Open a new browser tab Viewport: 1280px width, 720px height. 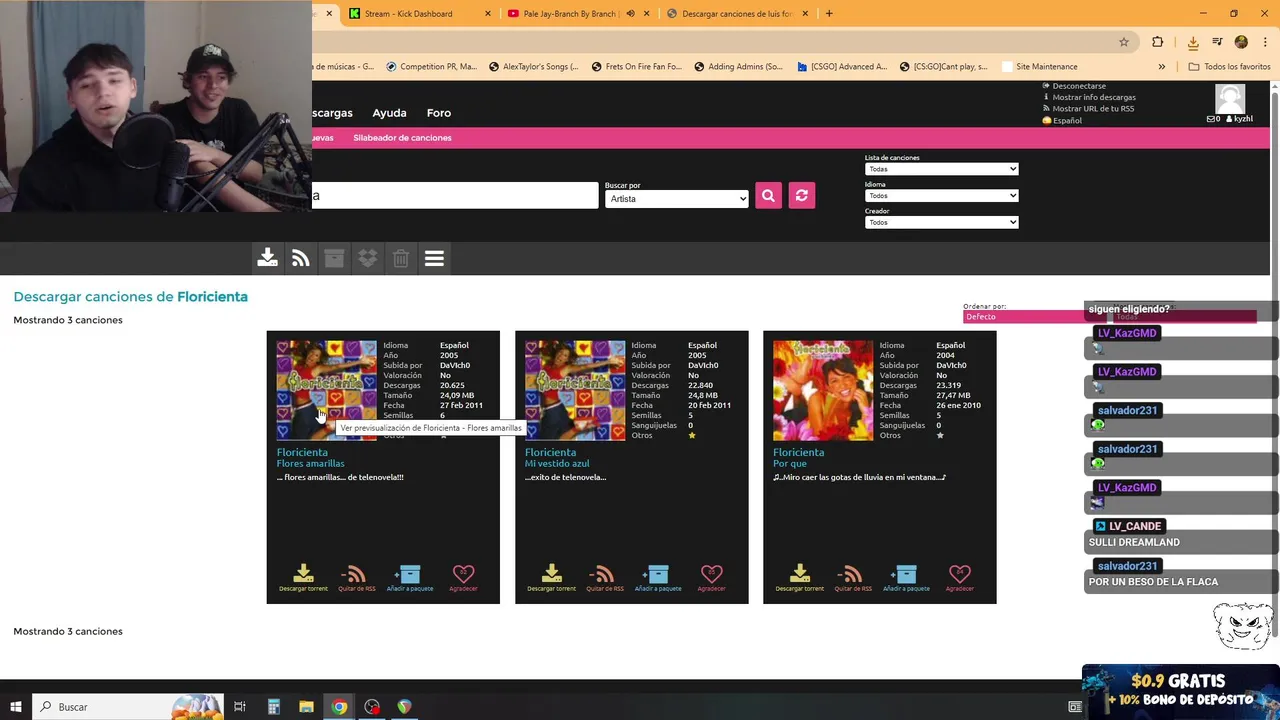[829, 14]
